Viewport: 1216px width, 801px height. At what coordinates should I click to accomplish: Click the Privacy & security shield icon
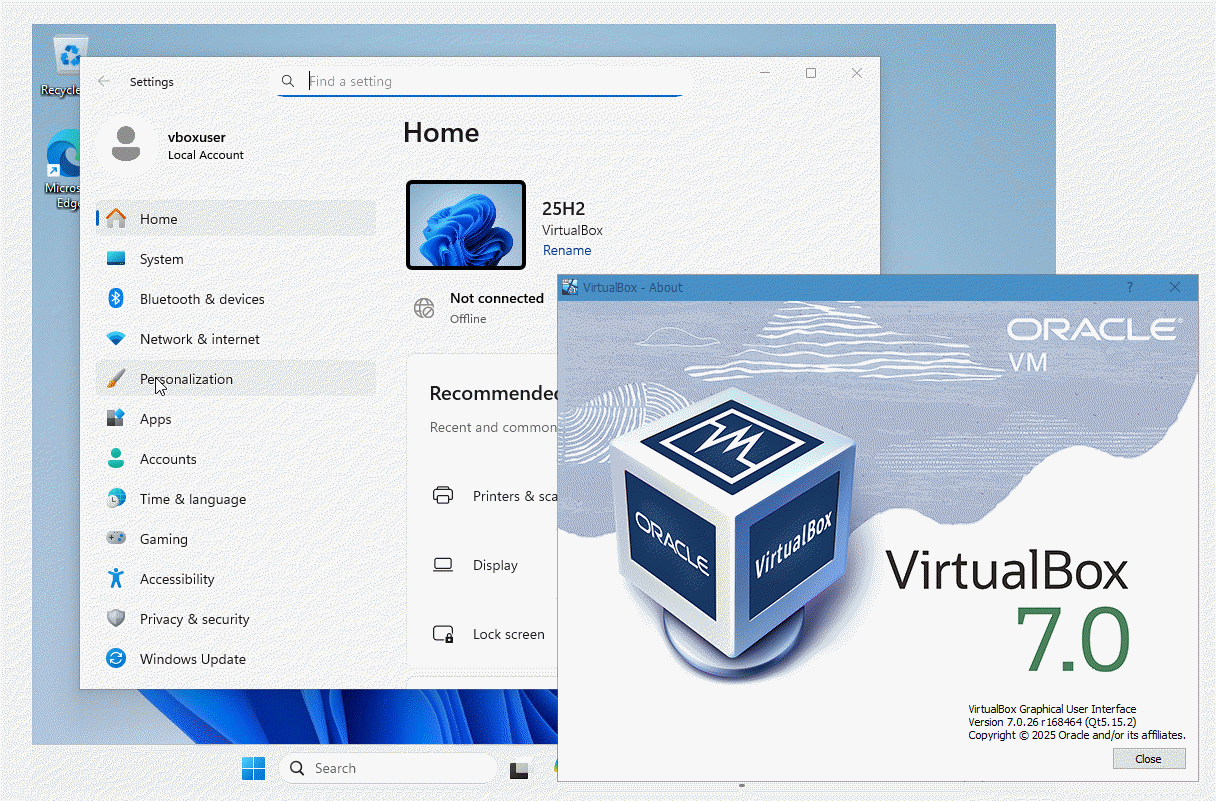116,619
